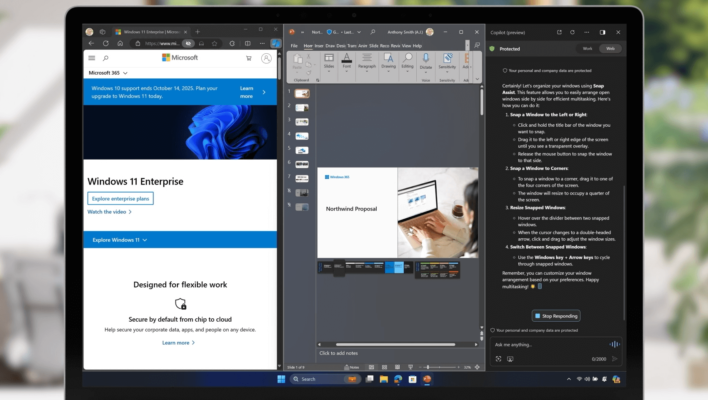Open Font dropdown in PowerPoint ribbon
The width and height of the screenshot is (708, 400).
[x=346, y=62]
